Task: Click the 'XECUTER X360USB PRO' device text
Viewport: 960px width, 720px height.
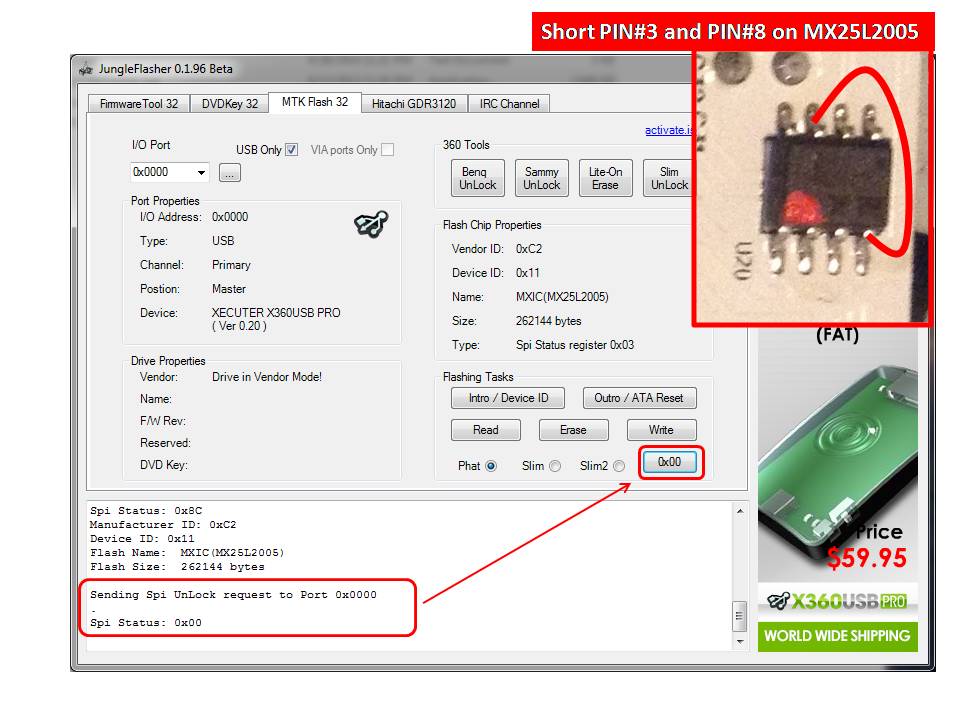Action: click(x=276, y=313)
